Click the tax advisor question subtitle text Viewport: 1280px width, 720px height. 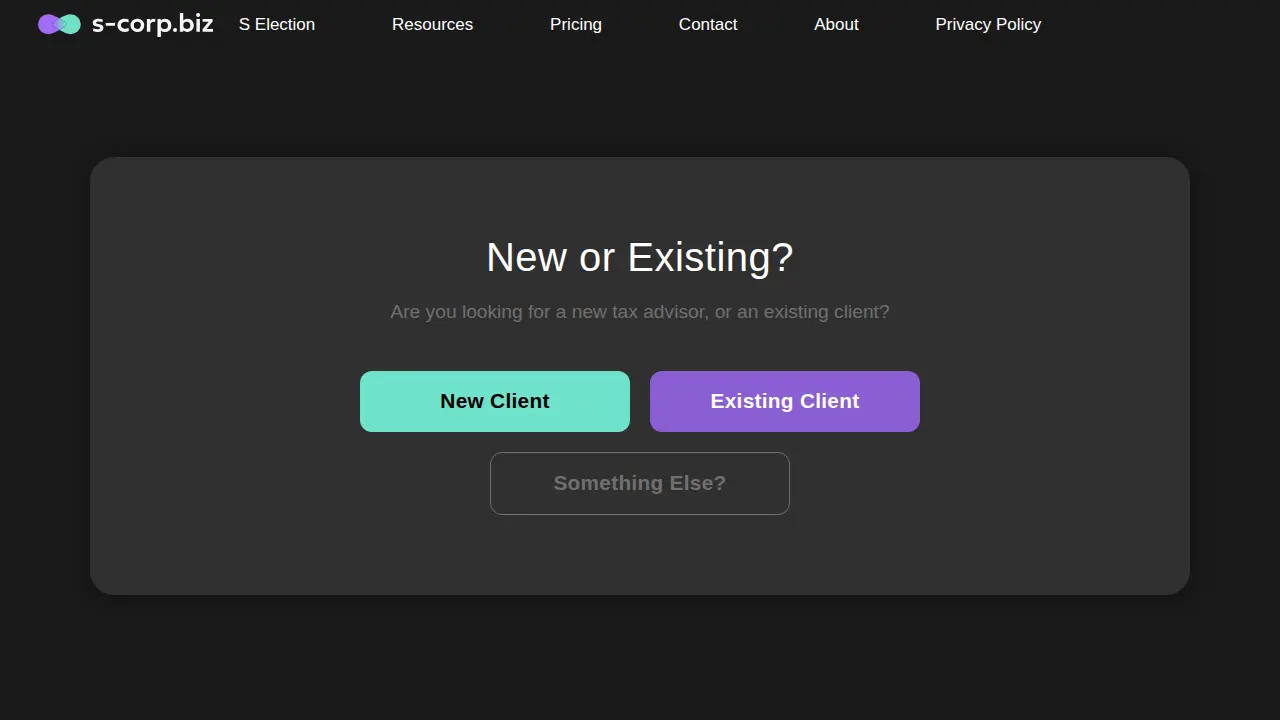(x=640, y=312)
